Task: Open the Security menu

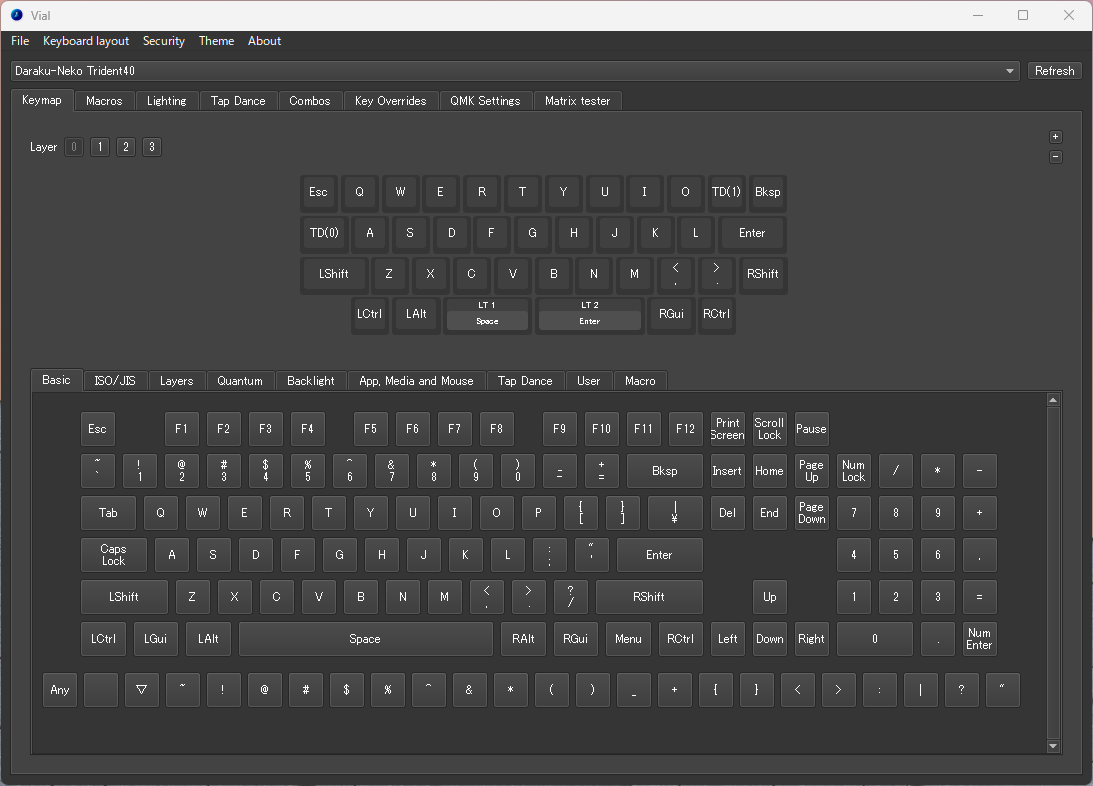Action: click(163, 41)
